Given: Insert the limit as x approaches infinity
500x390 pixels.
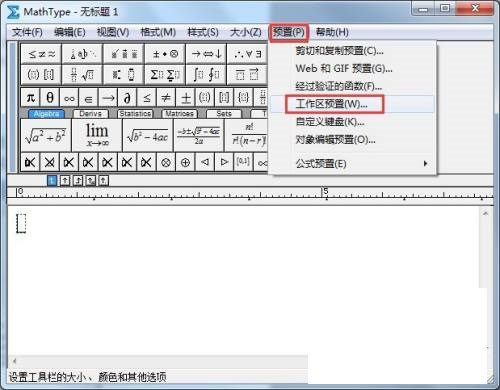Looking at the screenshot, I should click(97, 135).
